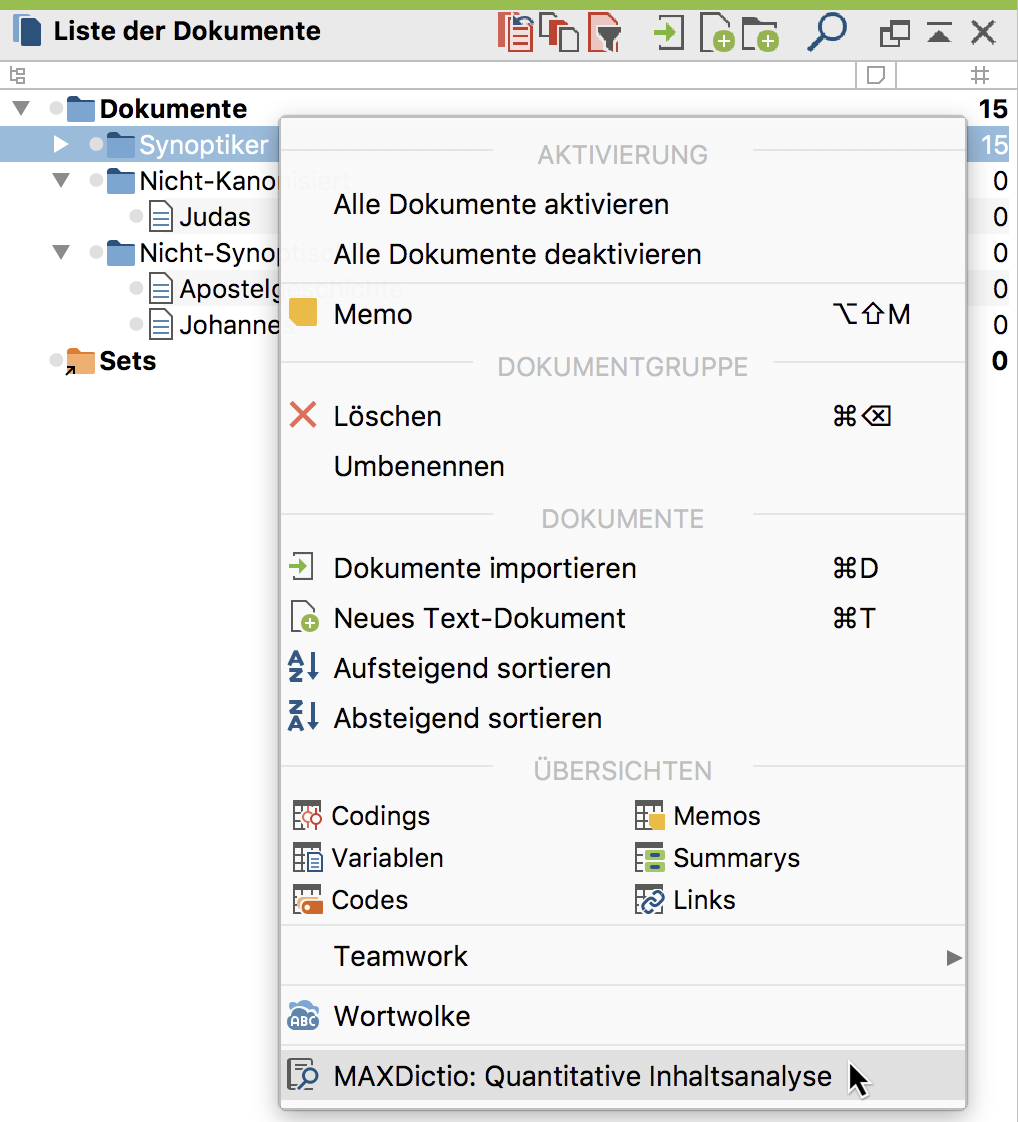Choose Alle Dokumente aktivieren
The height and width of the screenshot is (1122, 1018).
tap(622, 205)
